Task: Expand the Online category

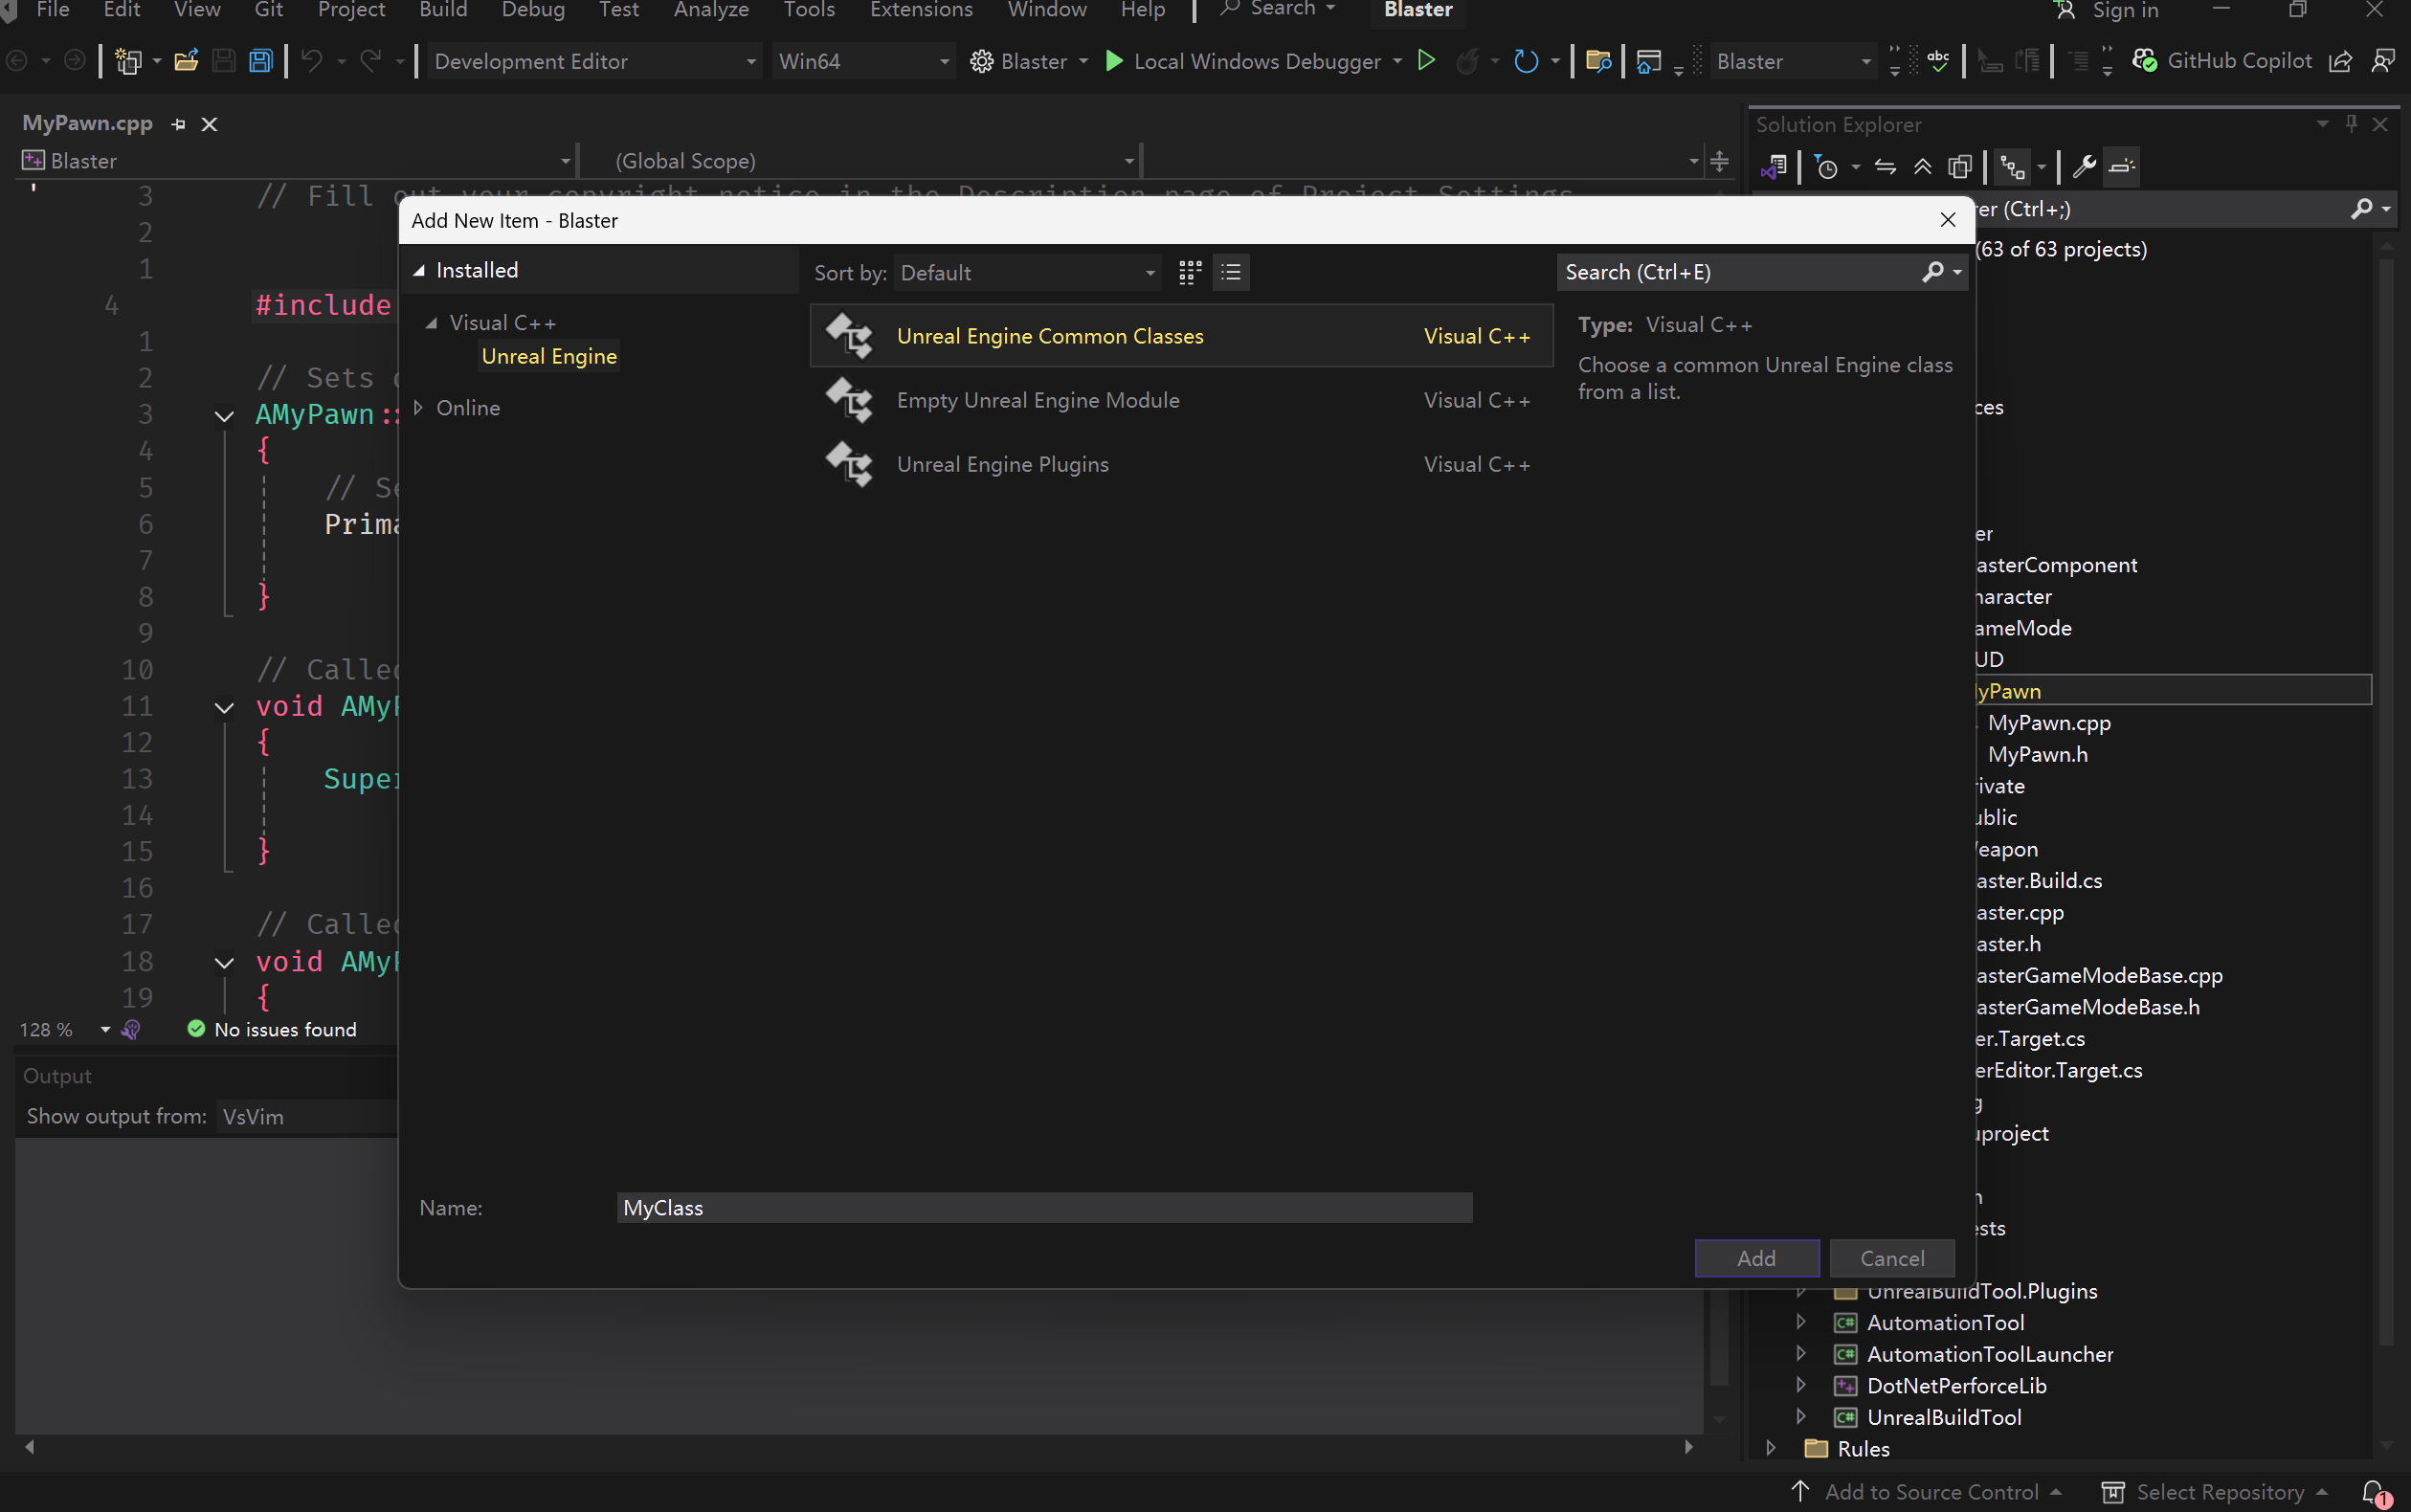Action: [418, 408]
